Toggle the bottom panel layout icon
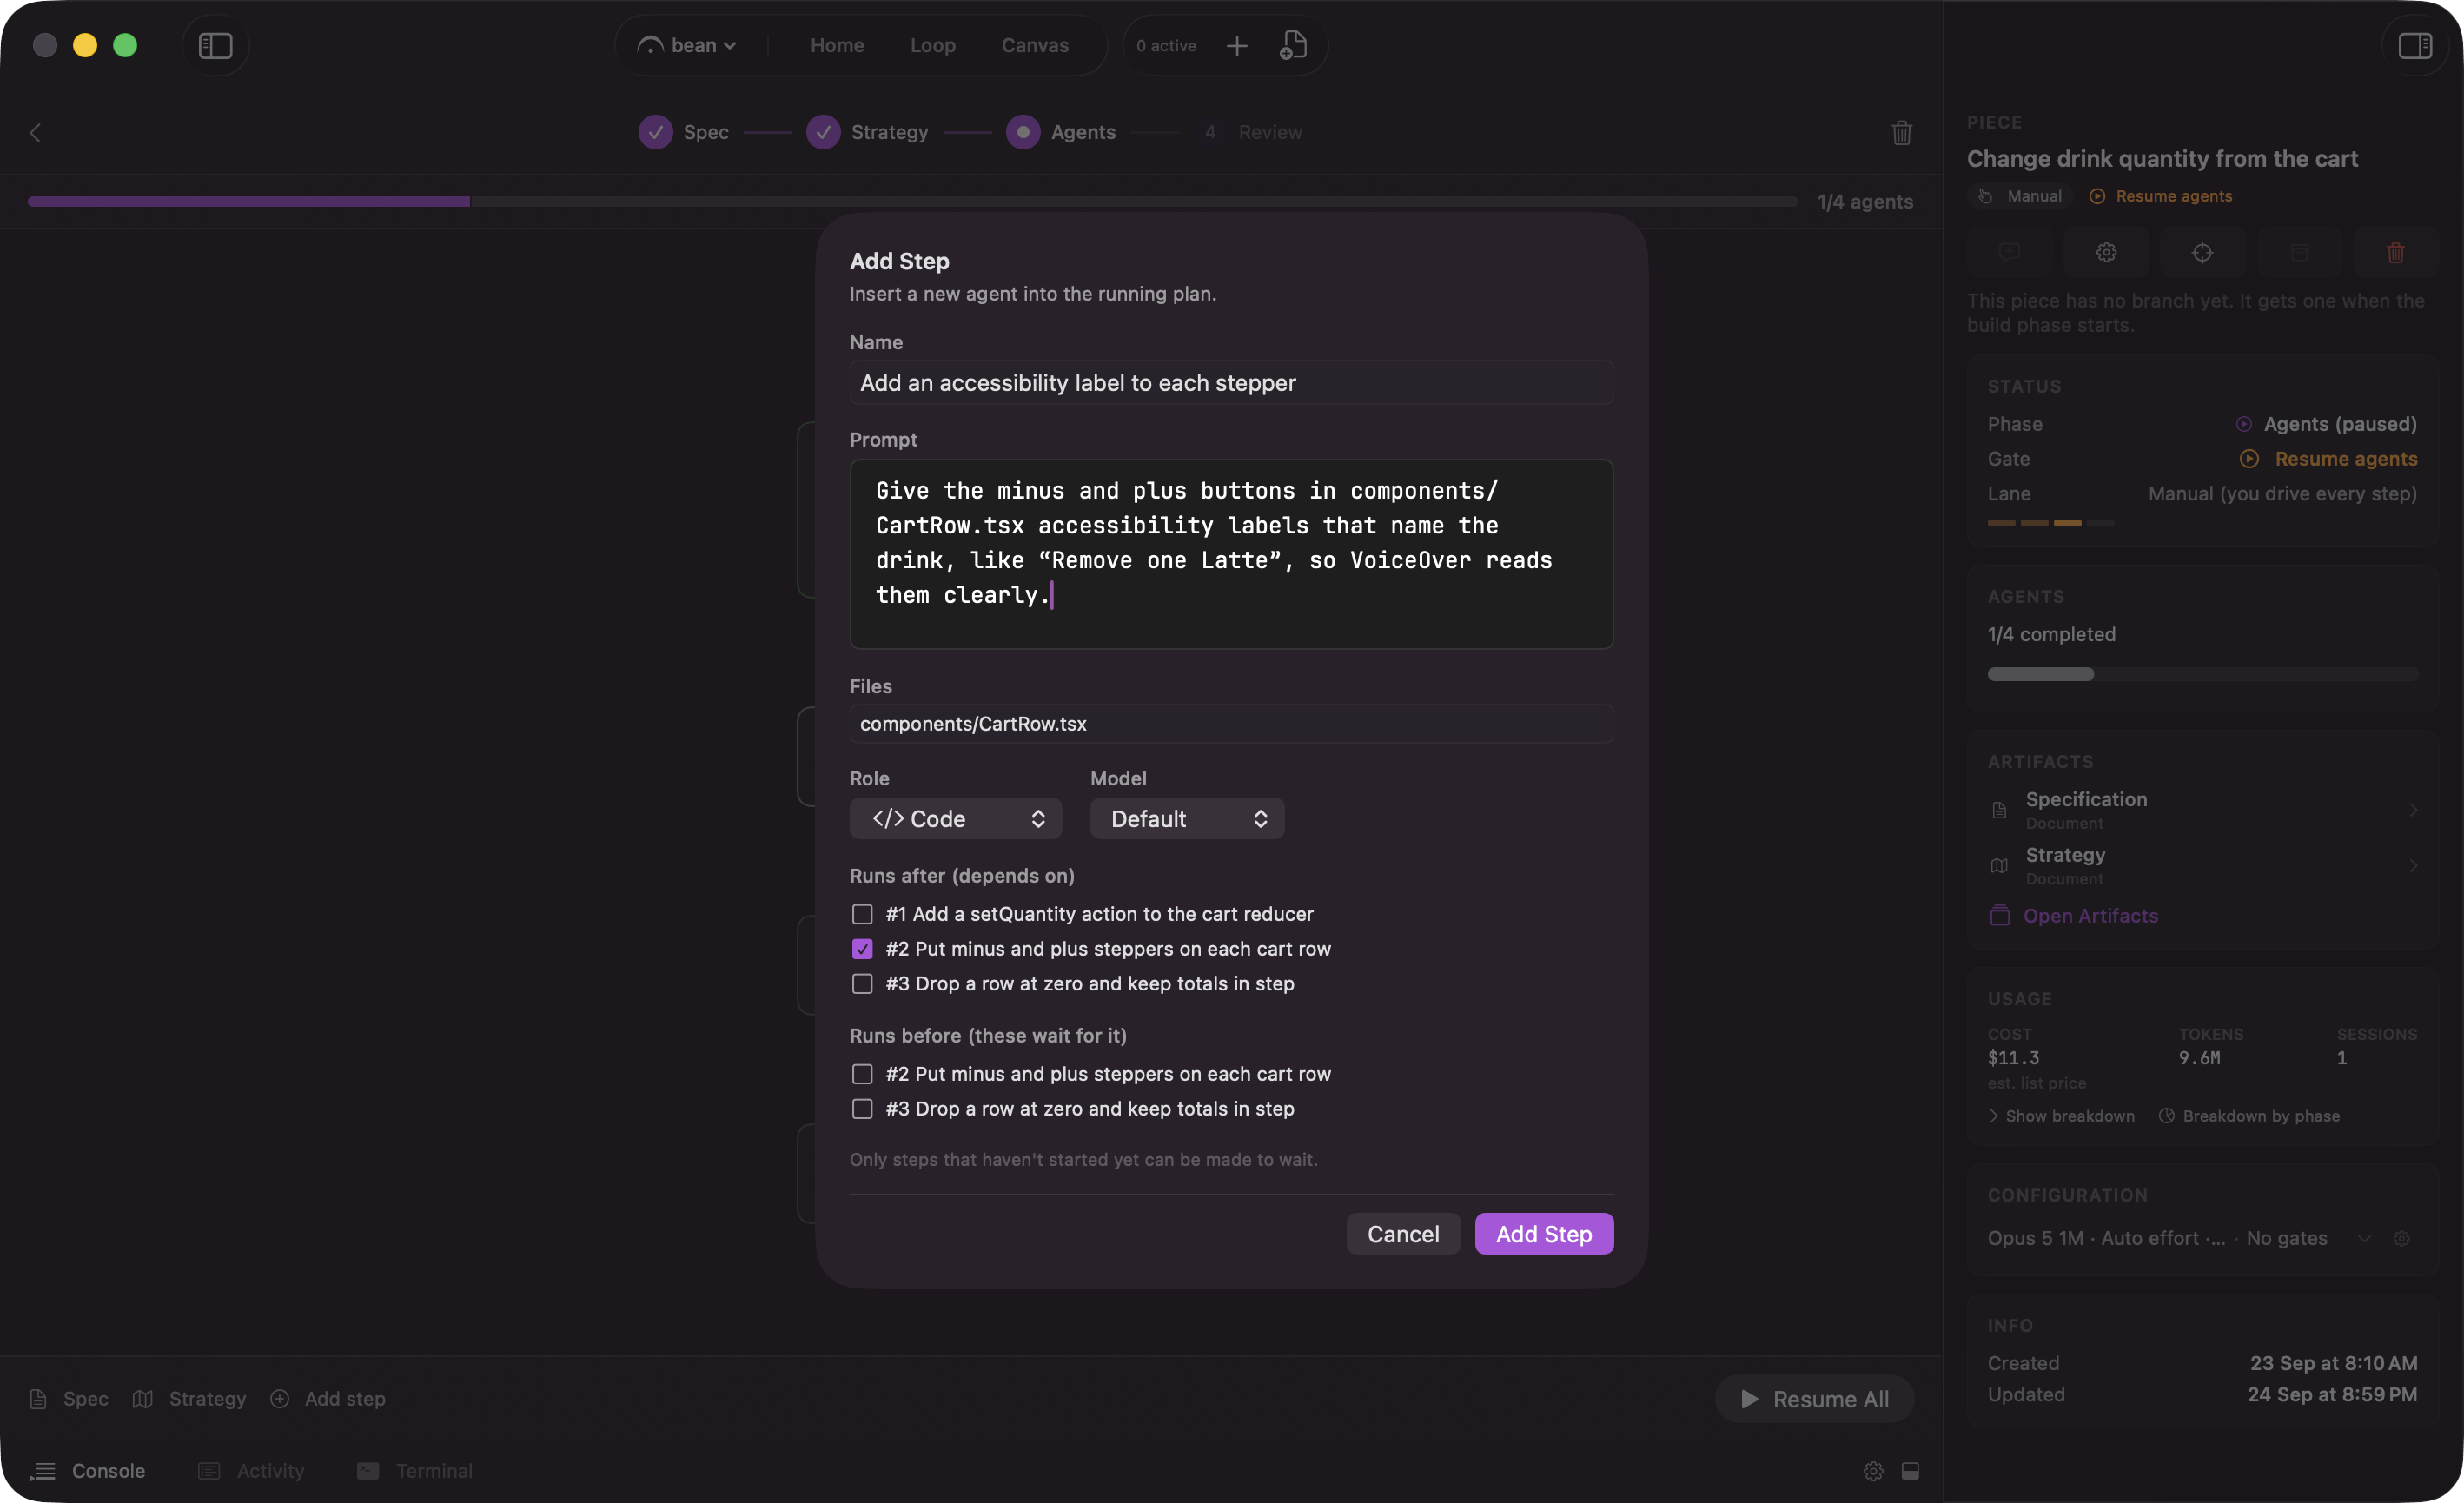2464x1503 pixels. [1910, 1470]
